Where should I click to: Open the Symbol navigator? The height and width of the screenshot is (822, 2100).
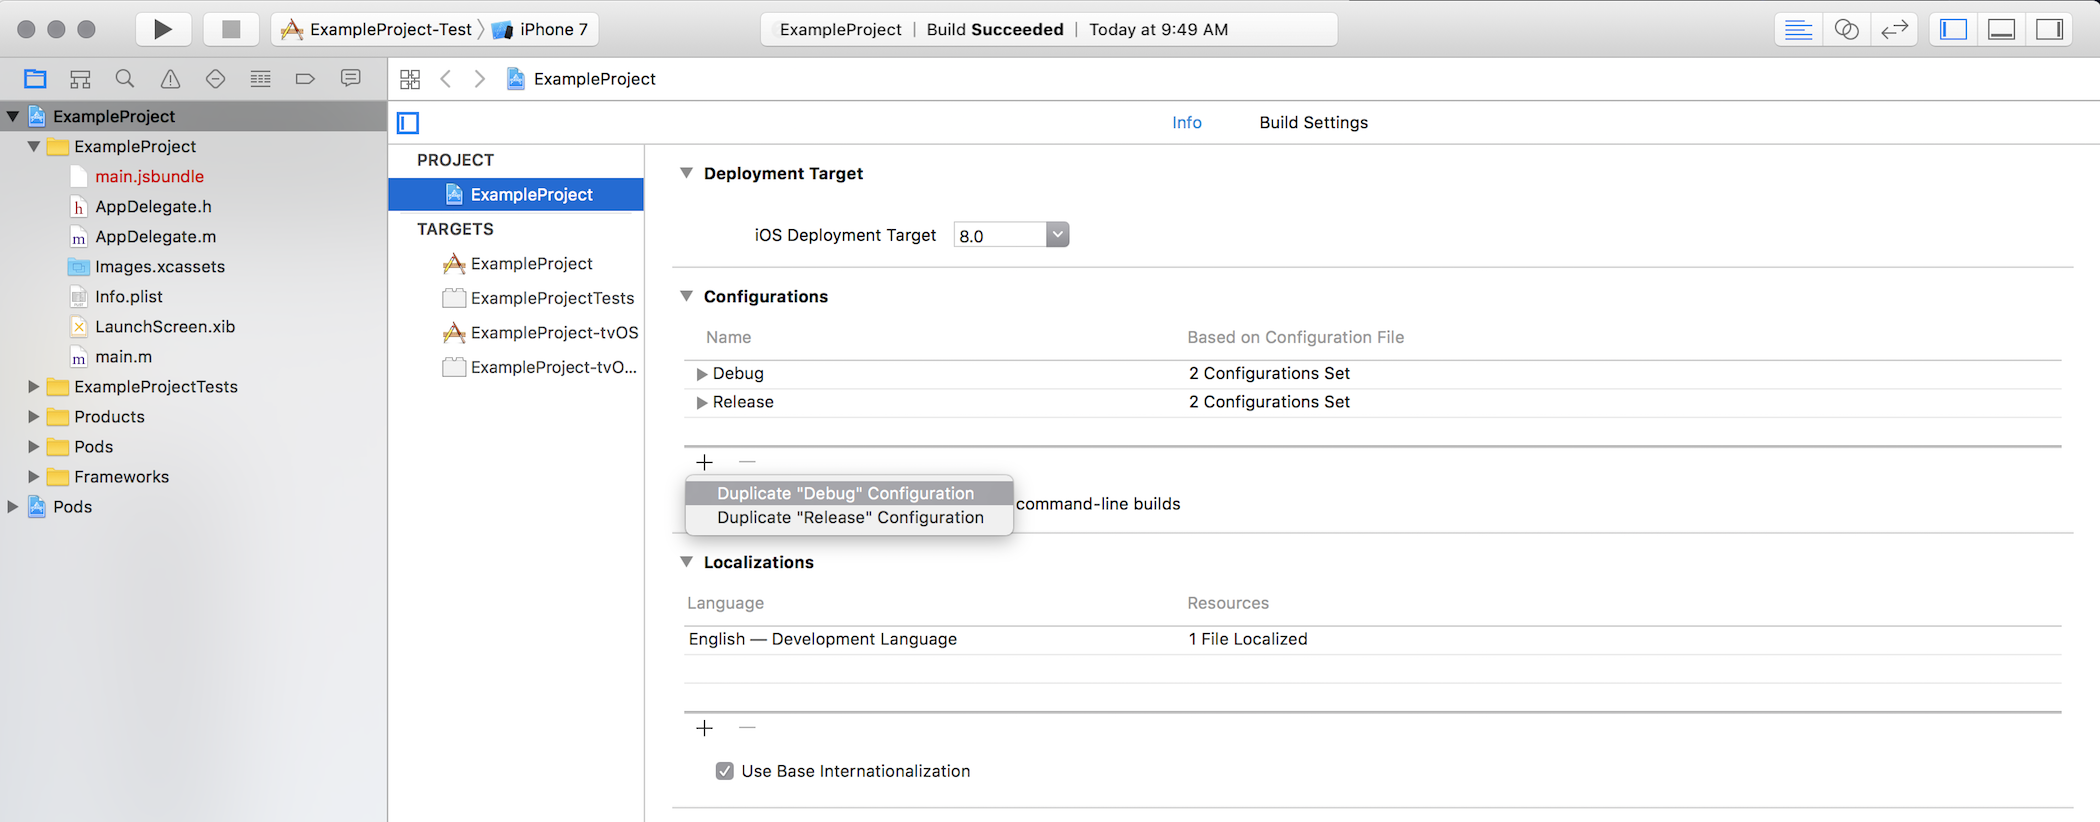point(80,78)
